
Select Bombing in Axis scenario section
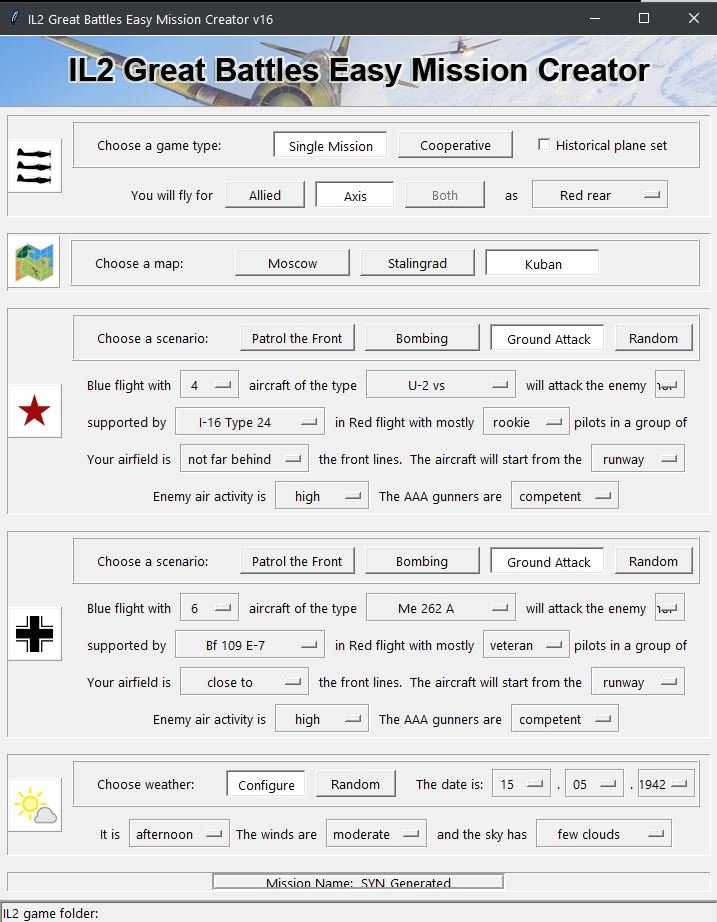[422, 561]
